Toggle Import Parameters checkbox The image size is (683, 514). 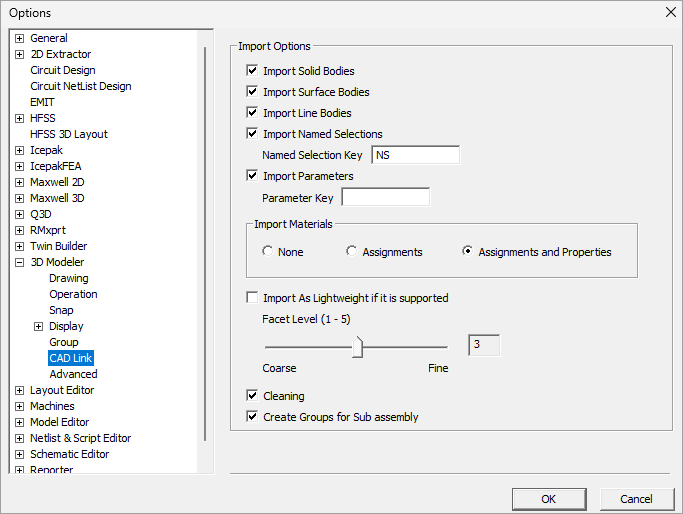tap(252, 176)
